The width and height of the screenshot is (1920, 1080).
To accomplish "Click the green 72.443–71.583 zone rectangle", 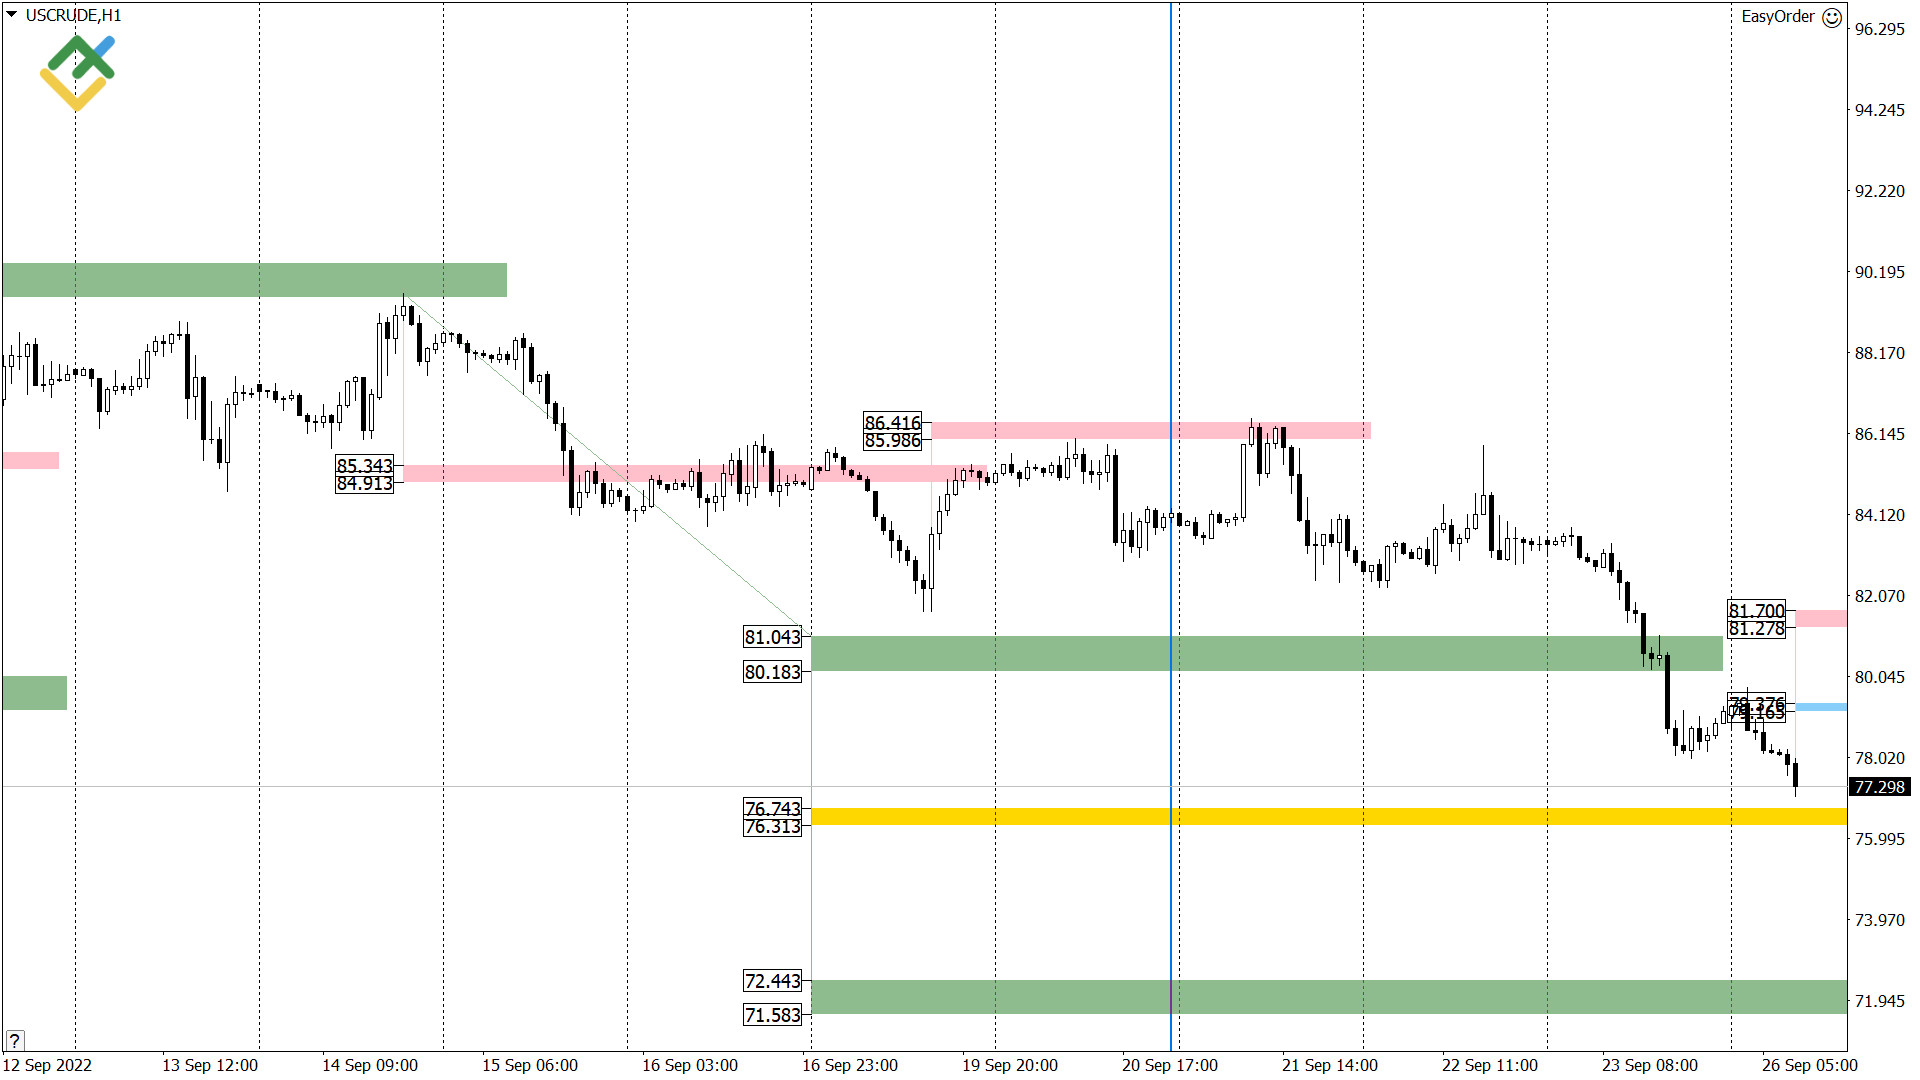I will pos(1328,997).
